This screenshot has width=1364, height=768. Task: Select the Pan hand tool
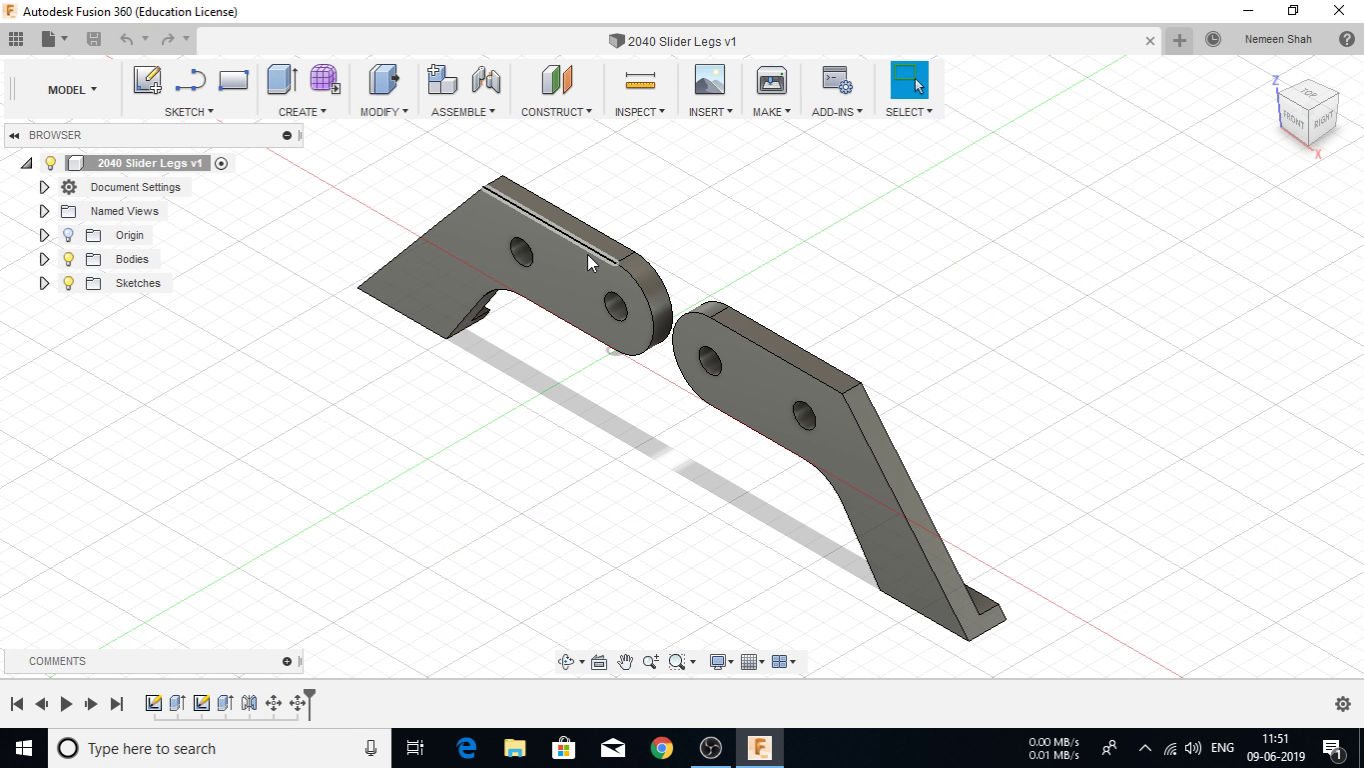point(625,662)
